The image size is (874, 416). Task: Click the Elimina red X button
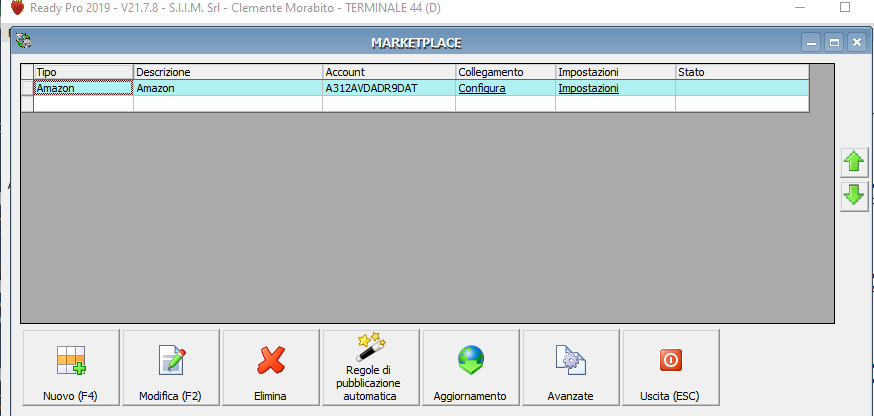(271, 367)
